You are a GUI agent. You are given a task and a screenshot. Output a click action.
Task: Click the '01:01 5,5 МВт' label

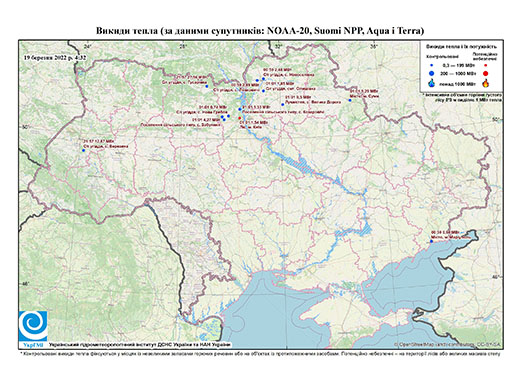click(298, 97)
